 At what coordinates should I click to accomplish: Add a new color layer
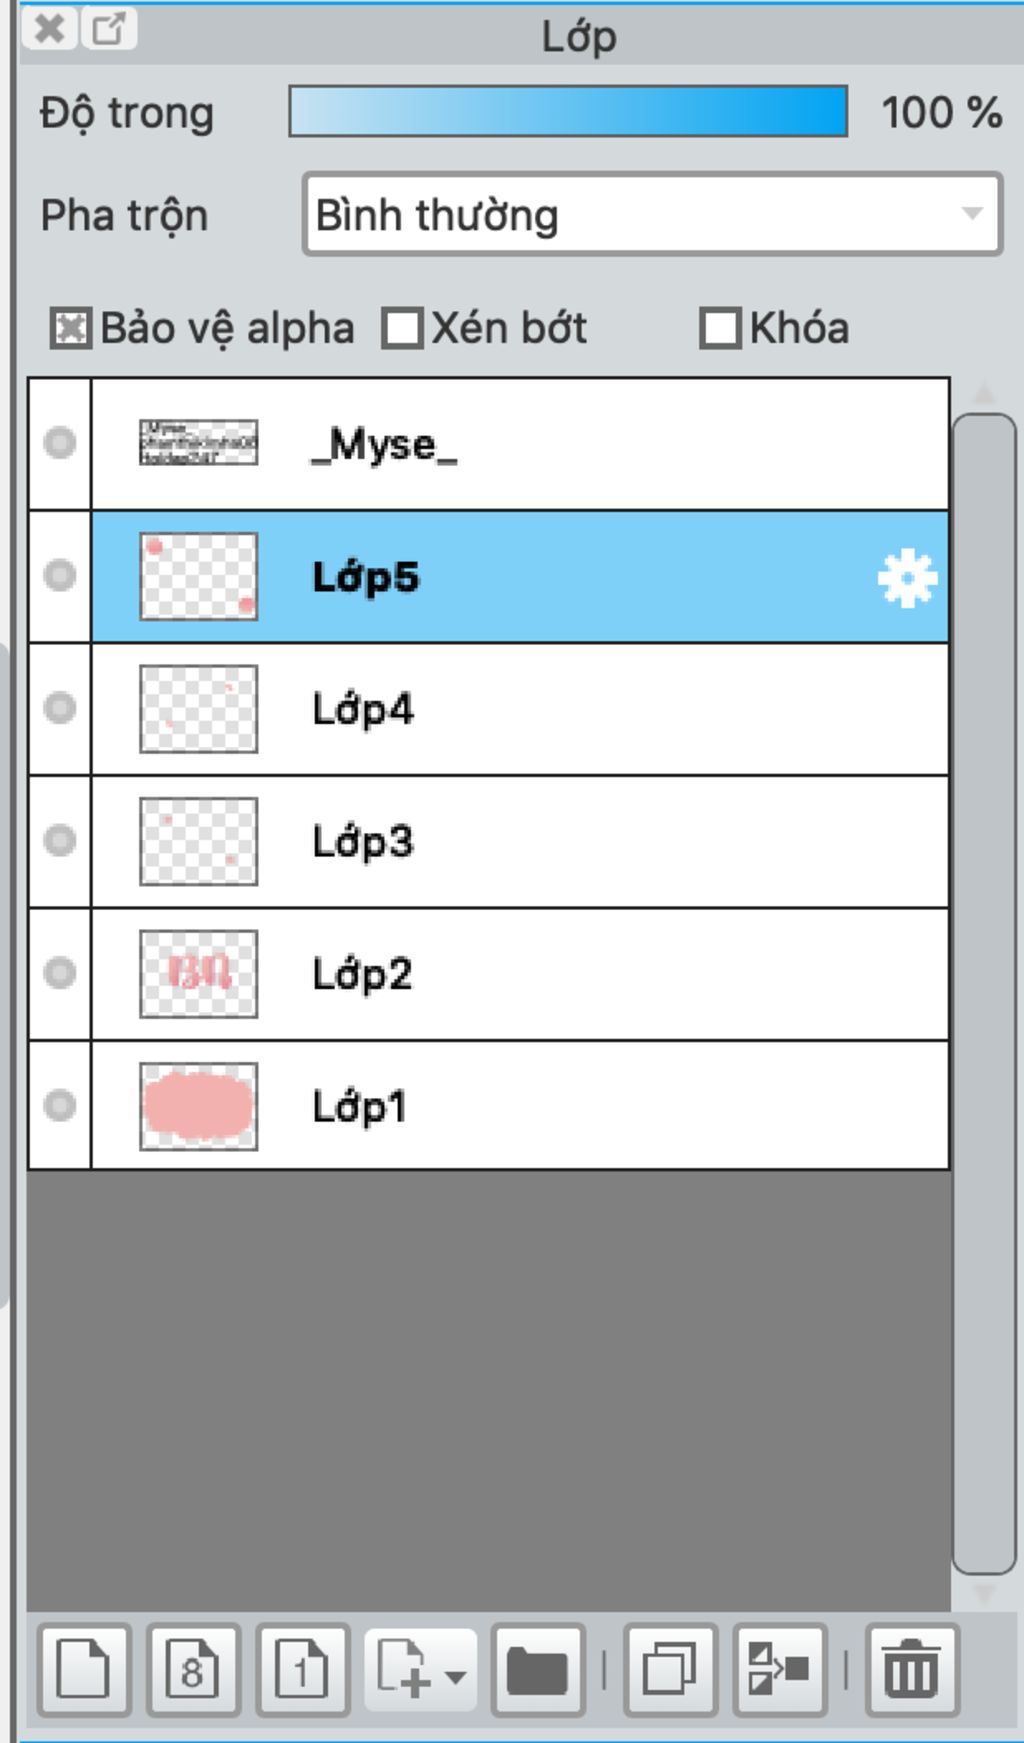tap(83, 1670)
